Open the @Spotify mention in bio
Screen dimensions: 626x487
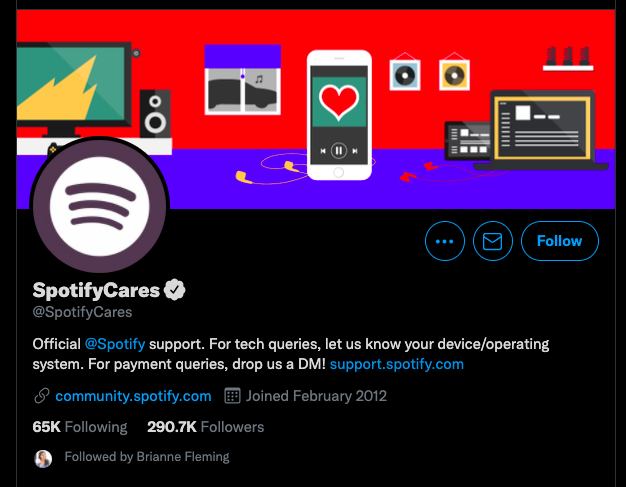point(115,344)
